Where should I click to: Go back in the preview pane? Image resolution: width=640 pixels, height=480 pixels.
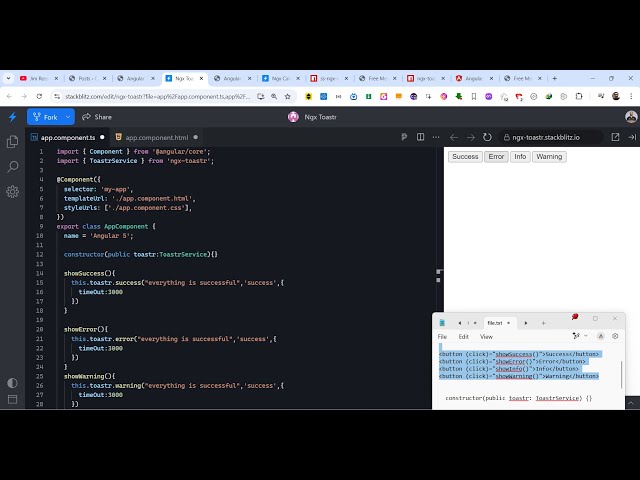click(x=453, y=137)
